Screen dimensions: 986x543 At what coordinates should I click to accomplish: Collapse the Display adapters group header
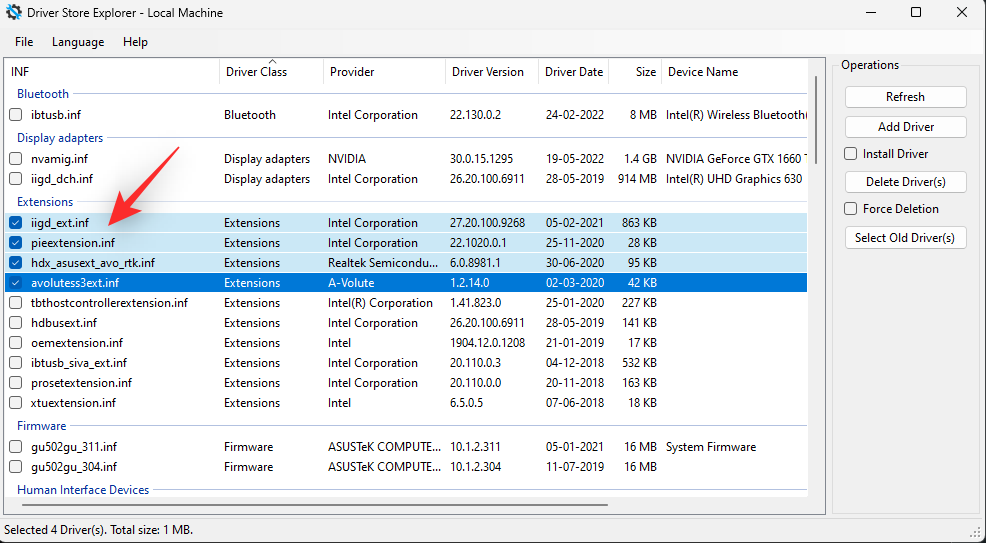click(60, 138)
